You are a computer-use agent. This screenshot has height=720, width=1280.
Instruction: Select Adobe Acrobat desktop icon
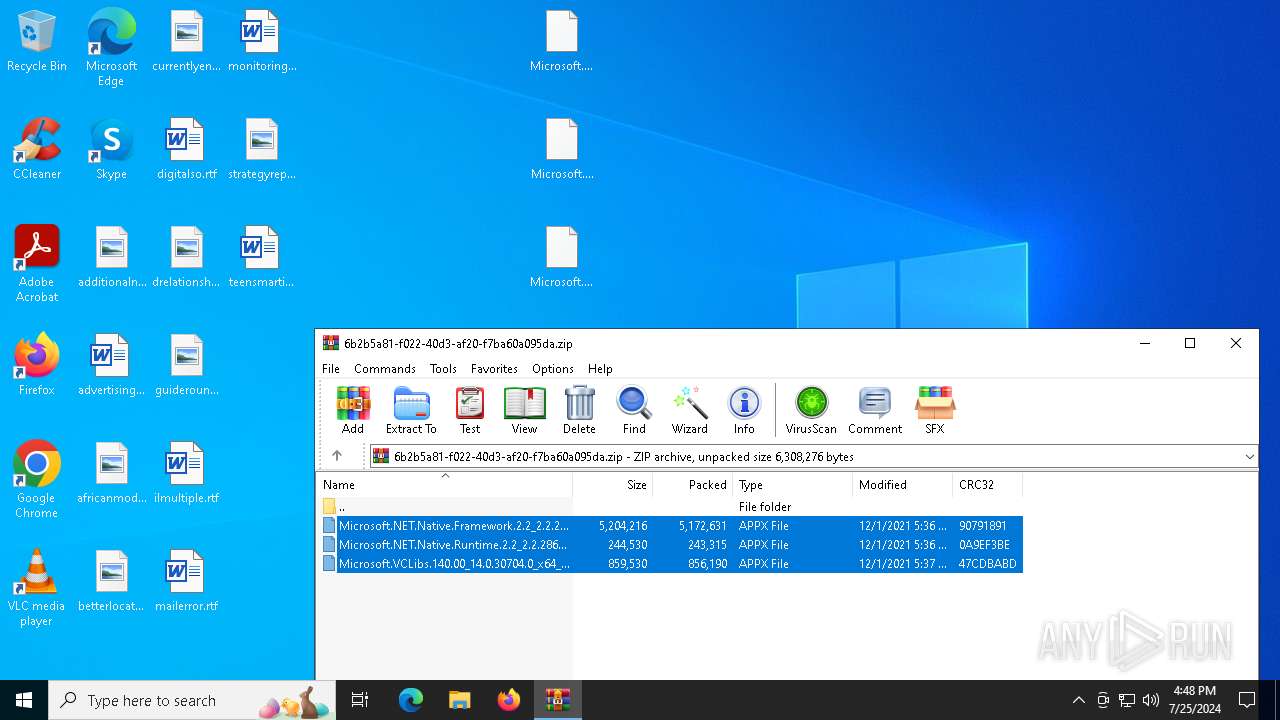(x=37, y=264)
